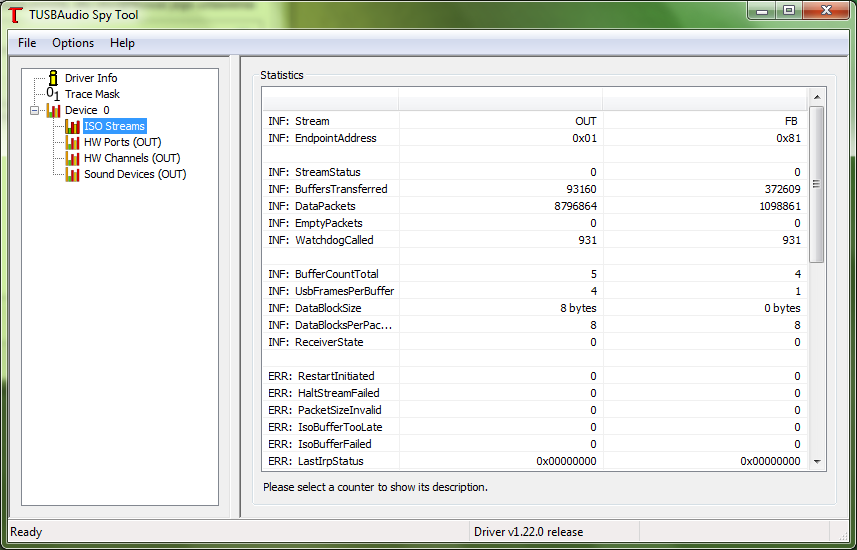Click the 0 bytes DataBlockSize value

point(782,308)
